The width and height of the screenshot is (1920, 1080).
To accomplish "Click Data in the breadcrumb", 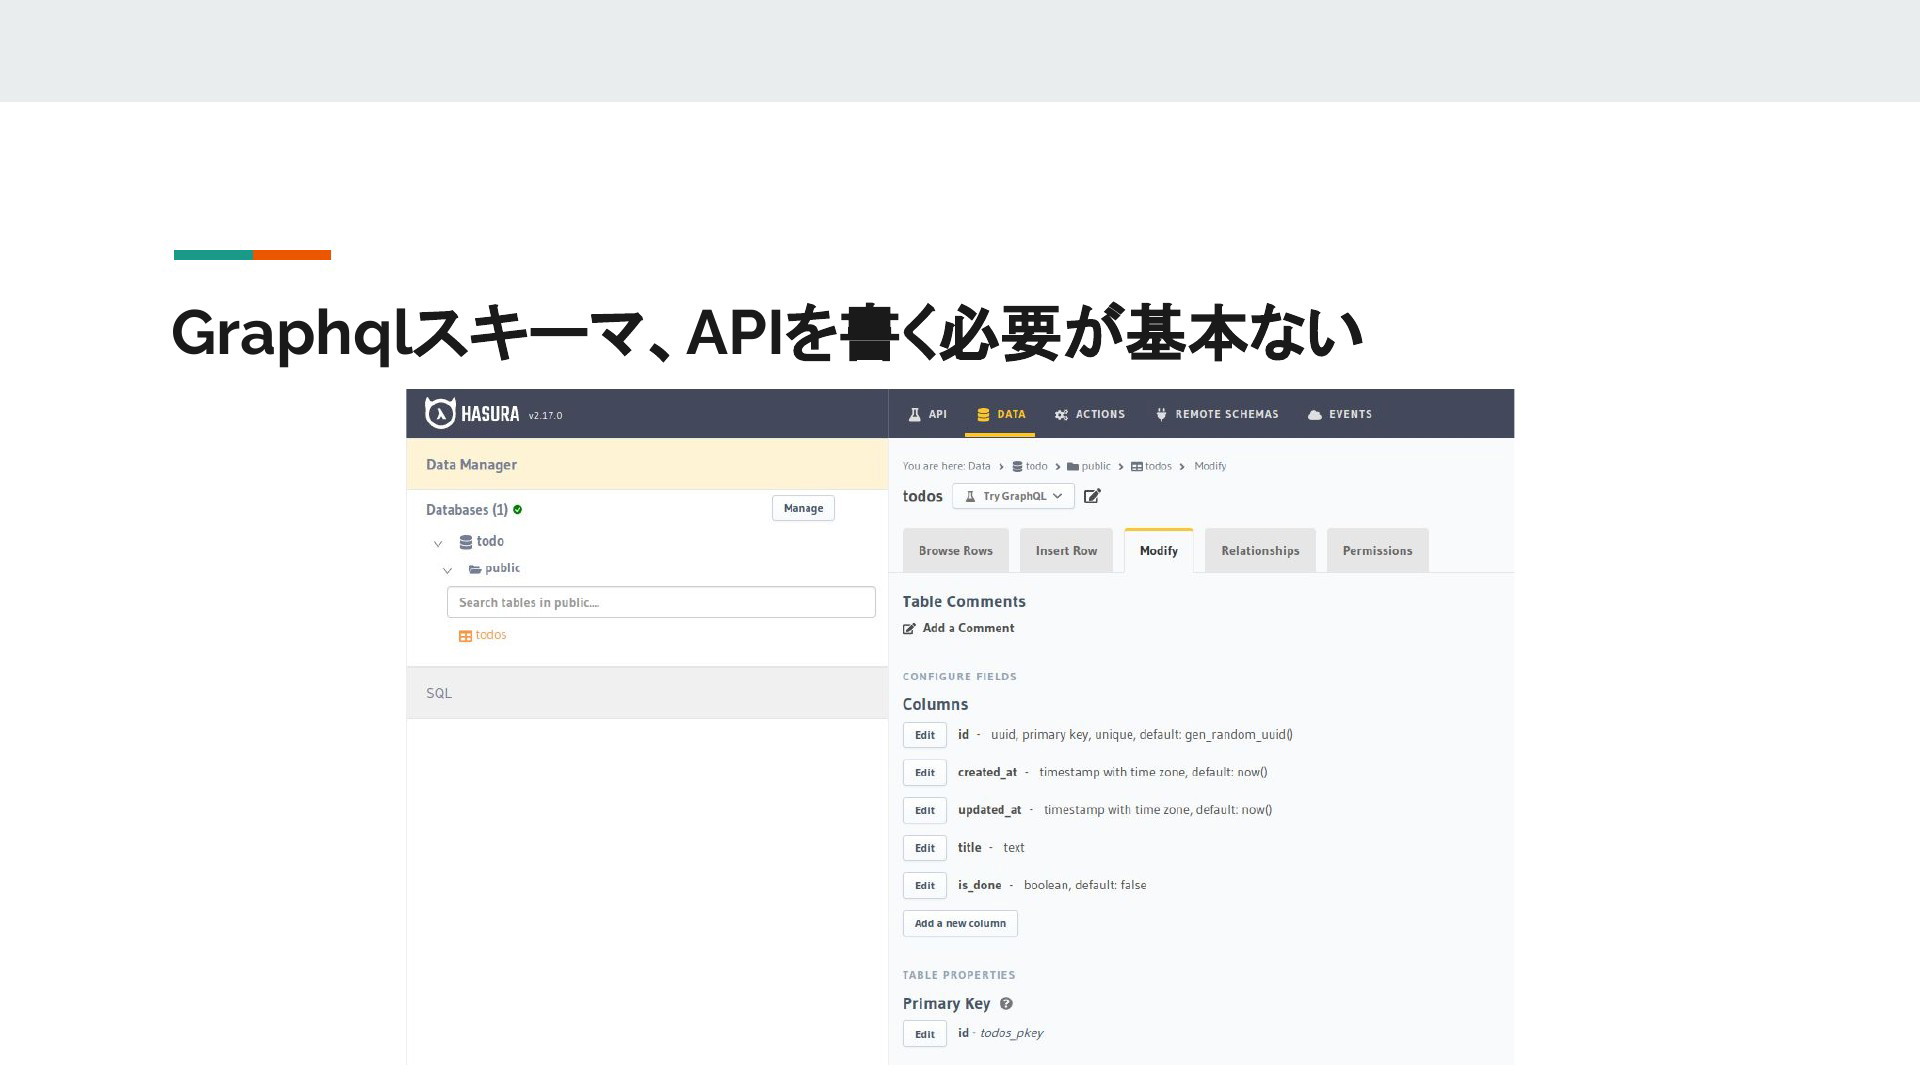I will tap(979, 466).
